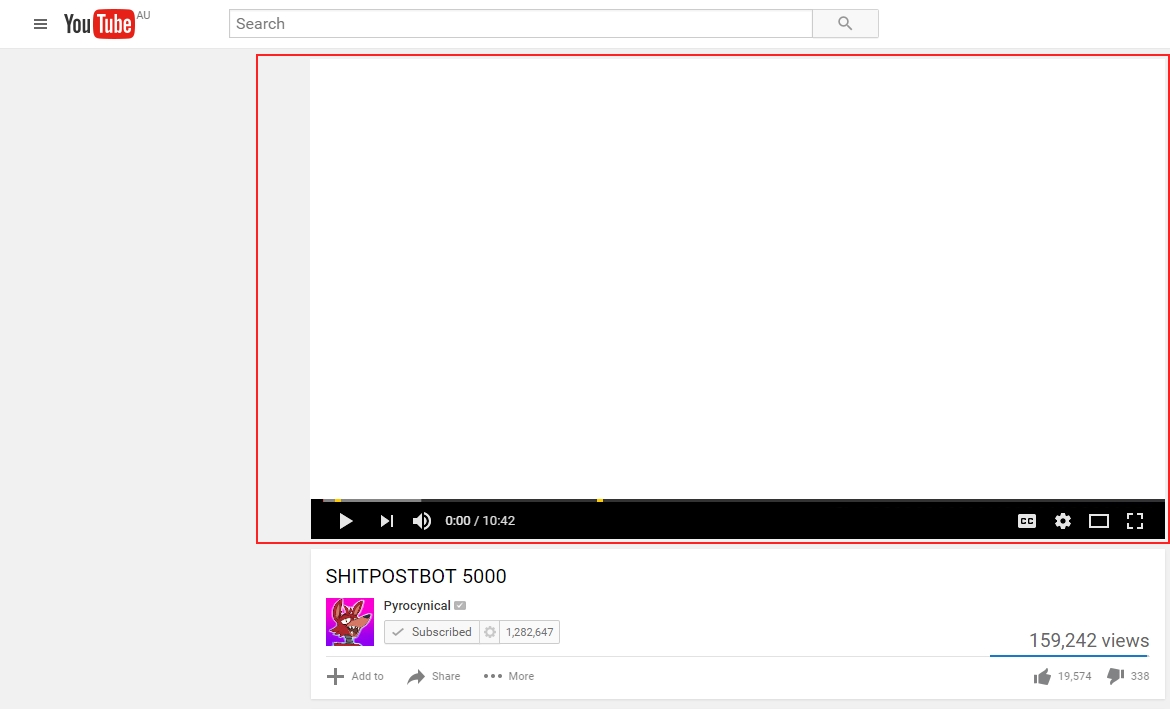Image resolution: width=1170 pixels, height=709 pixels.
Task: Submit search with magnifier button
Action: 845,24
